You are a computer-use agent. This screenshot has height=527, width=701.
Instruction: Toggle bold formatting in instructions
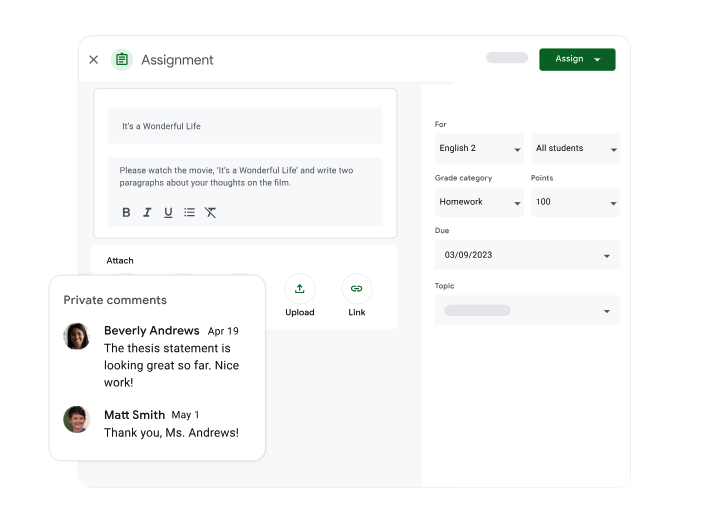coord(126,212)
